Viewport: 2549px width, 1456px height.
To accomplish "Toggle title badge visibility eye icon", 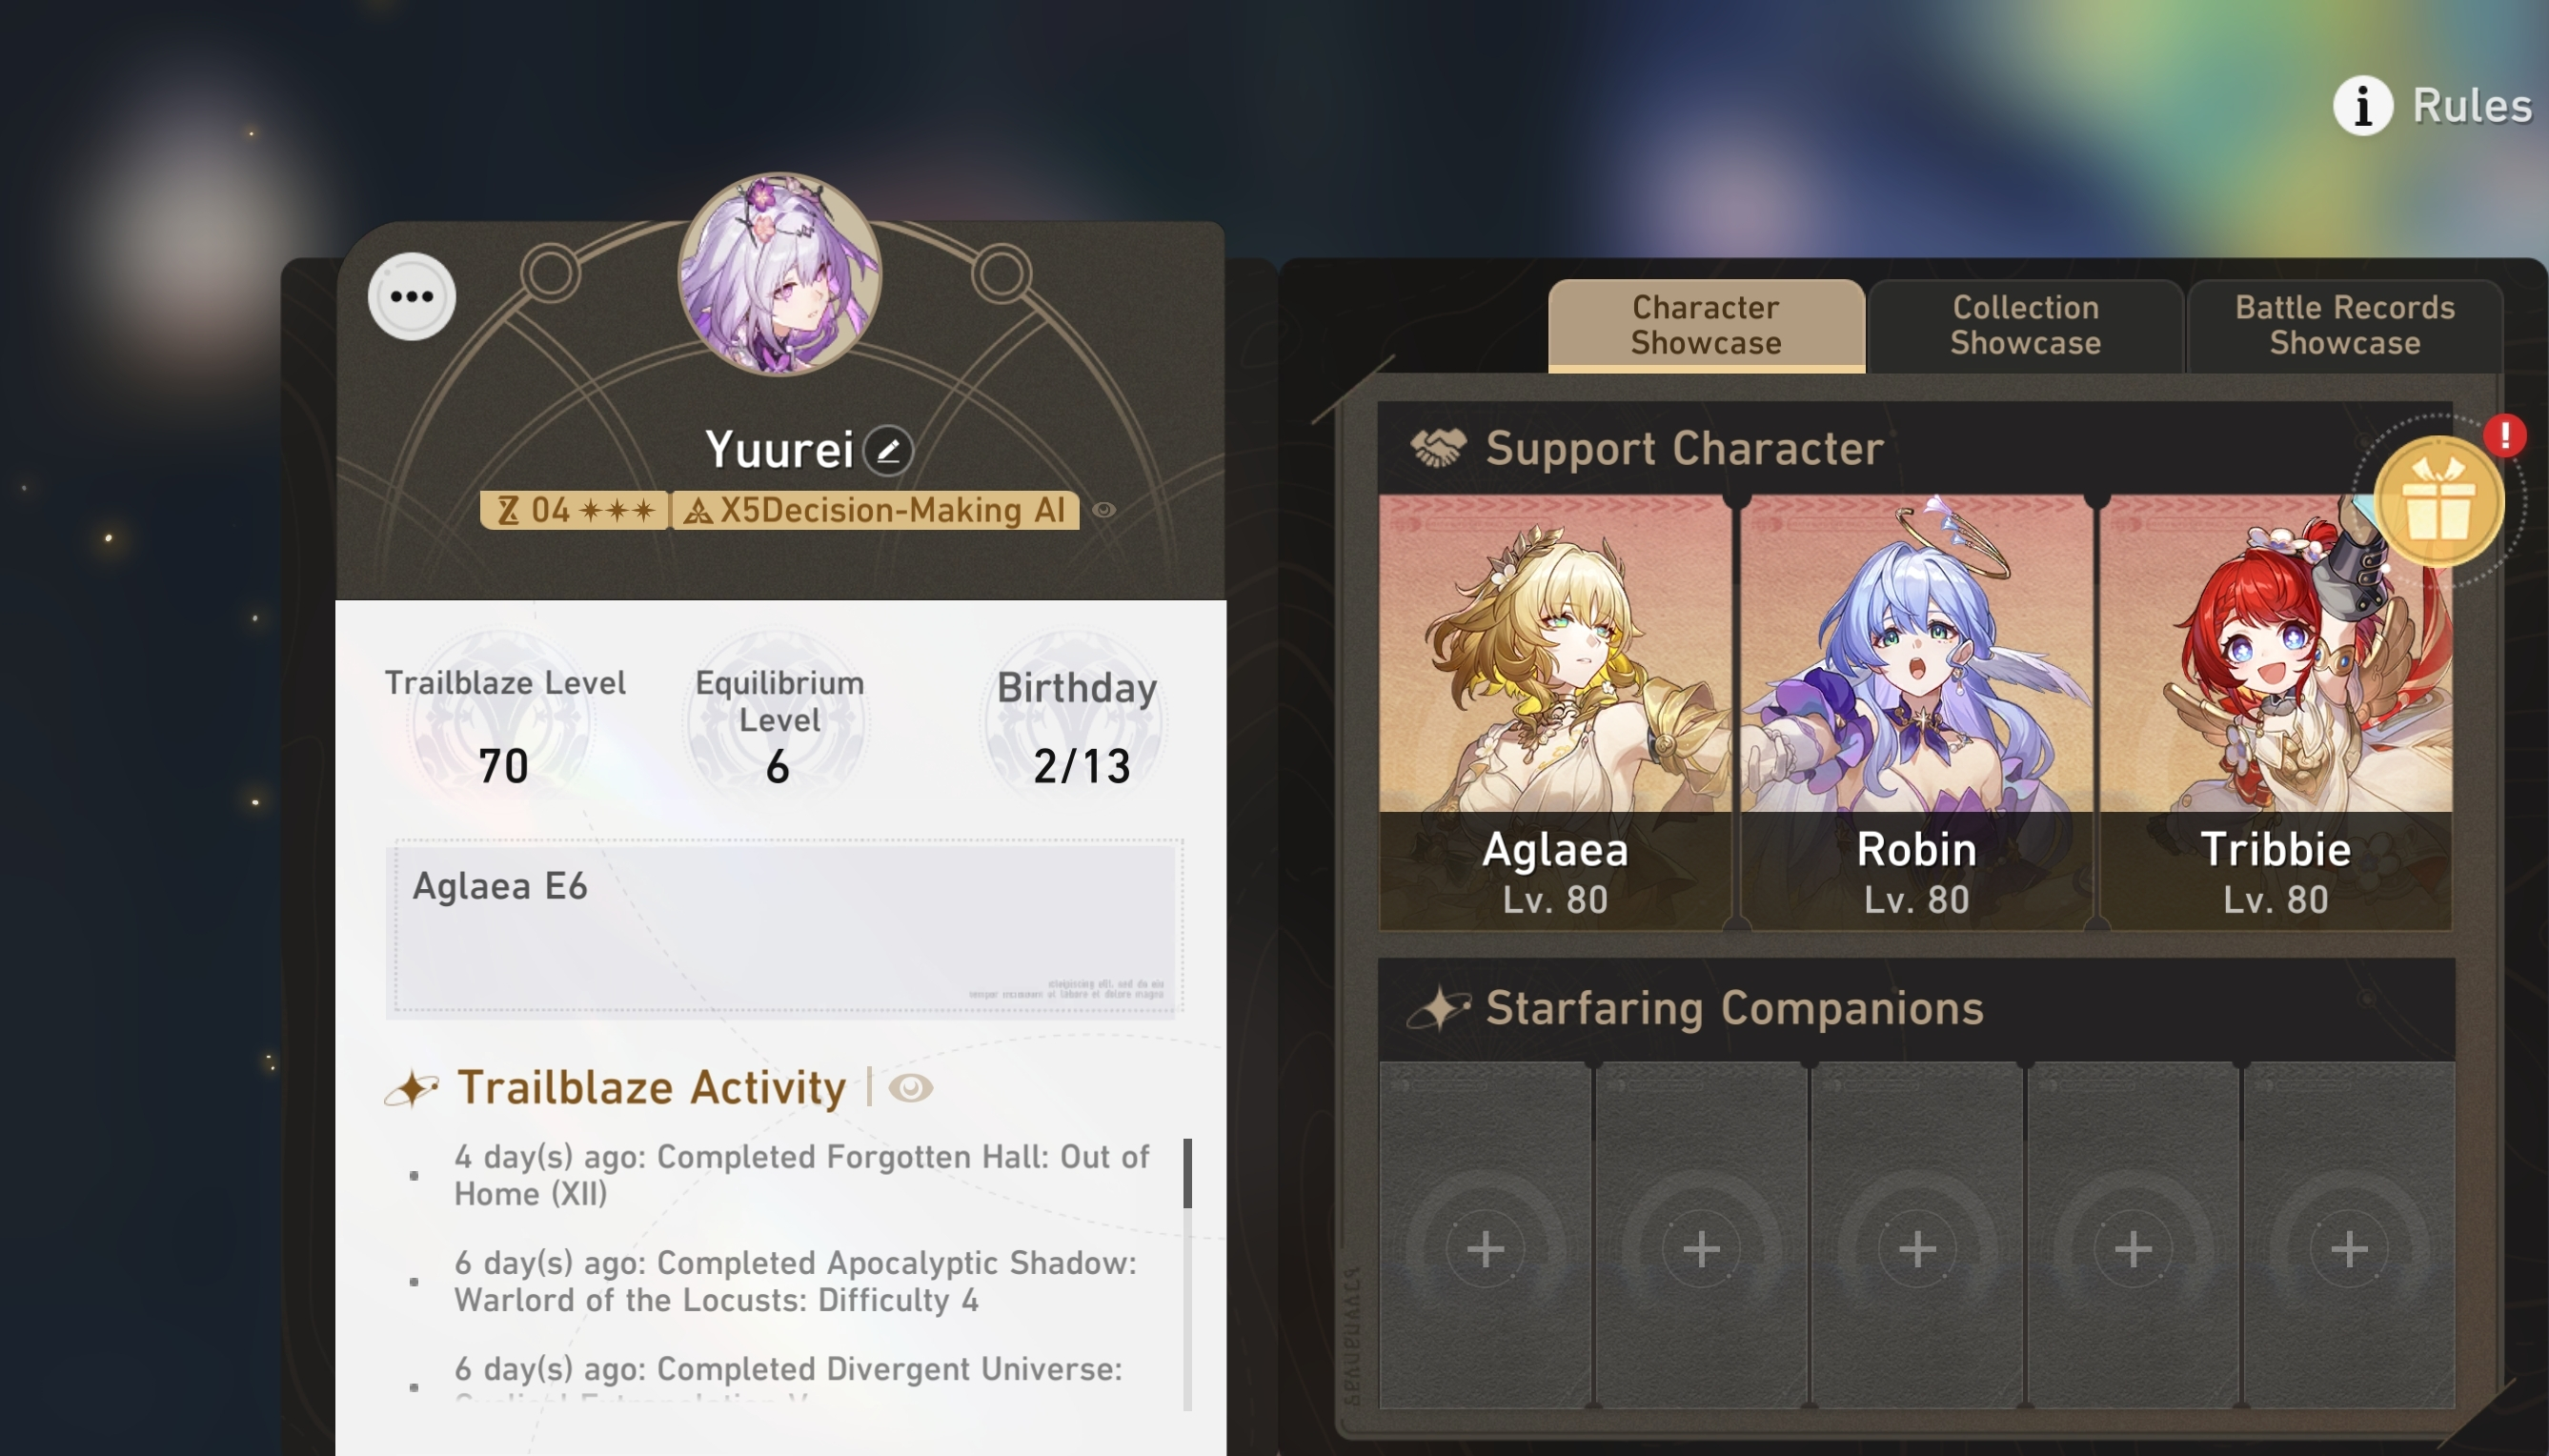I will 1104,510.
